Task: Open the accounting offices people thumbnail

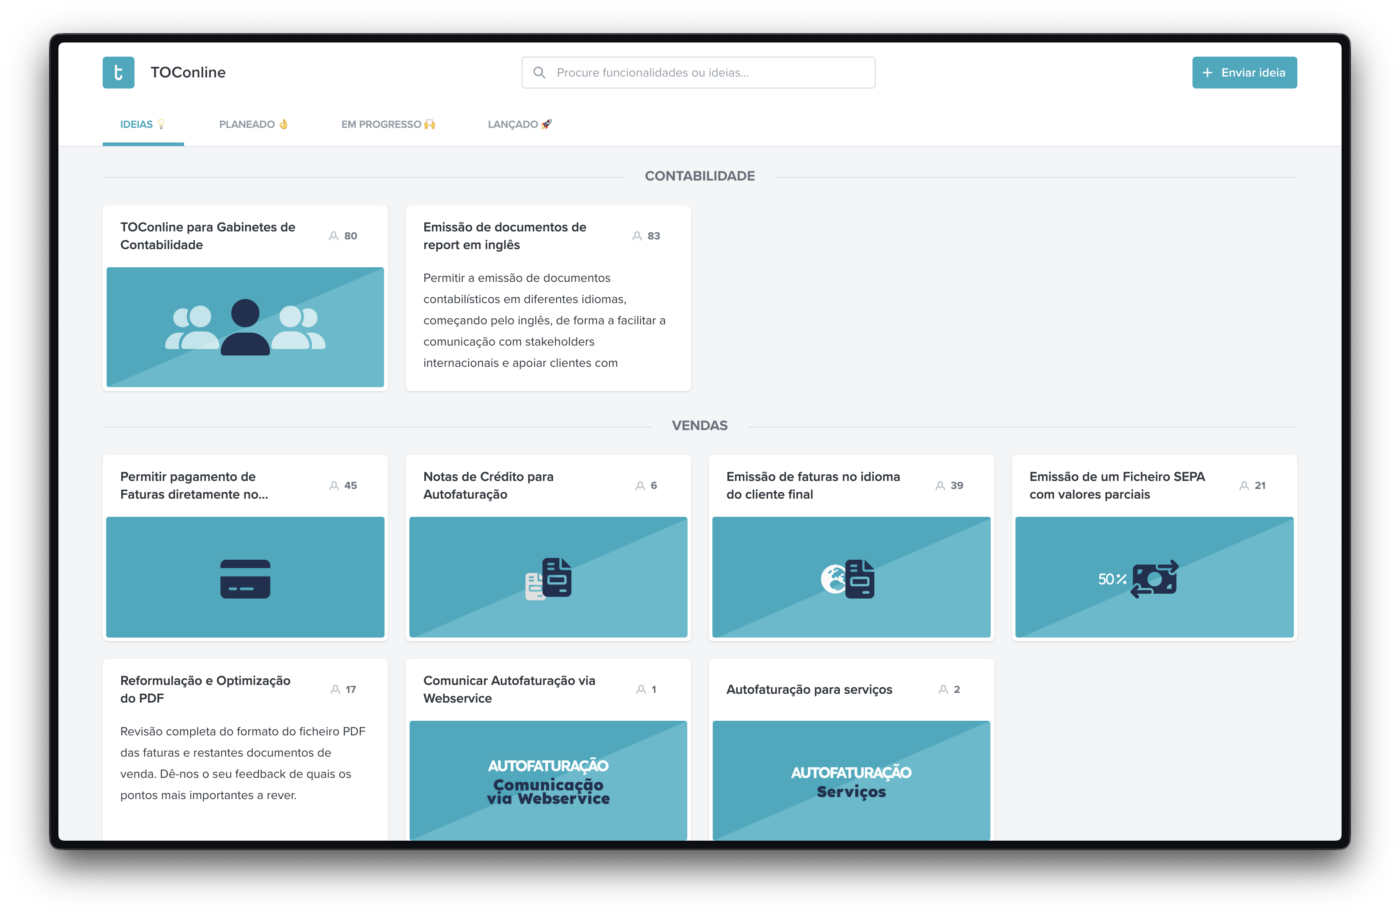Action: (245, 327)
